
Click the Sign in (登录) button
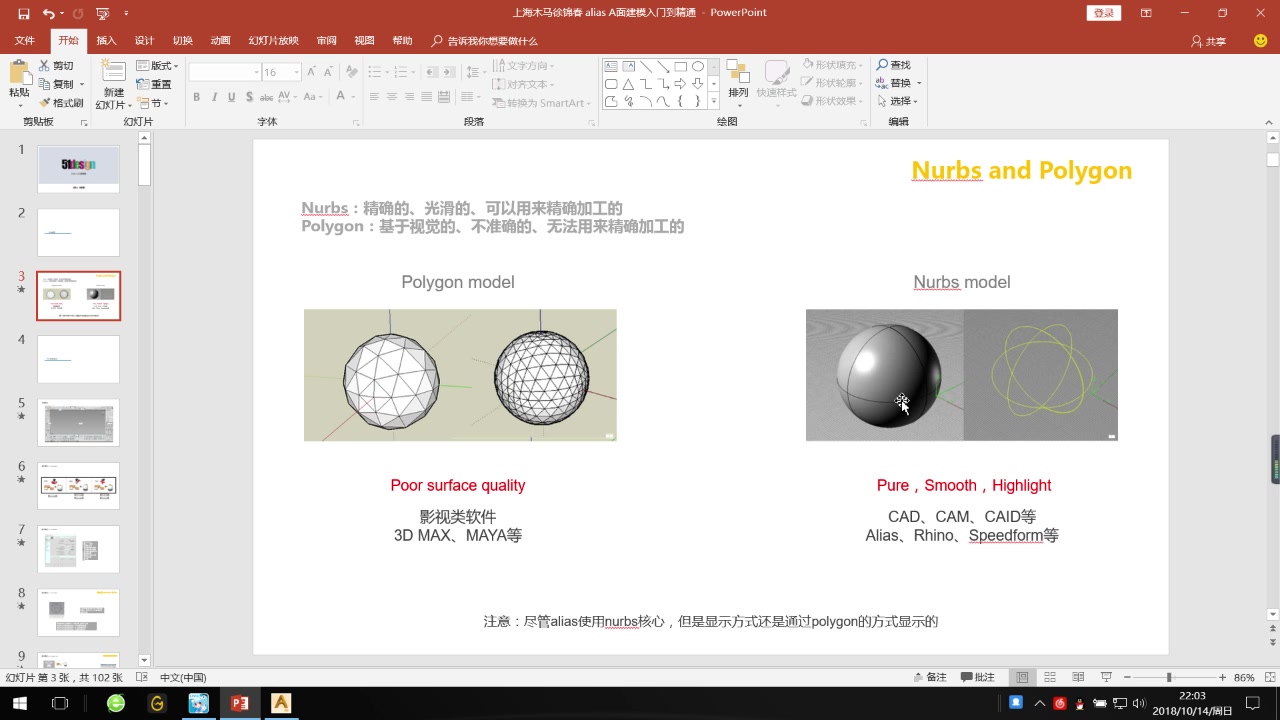pos(1103,13)
